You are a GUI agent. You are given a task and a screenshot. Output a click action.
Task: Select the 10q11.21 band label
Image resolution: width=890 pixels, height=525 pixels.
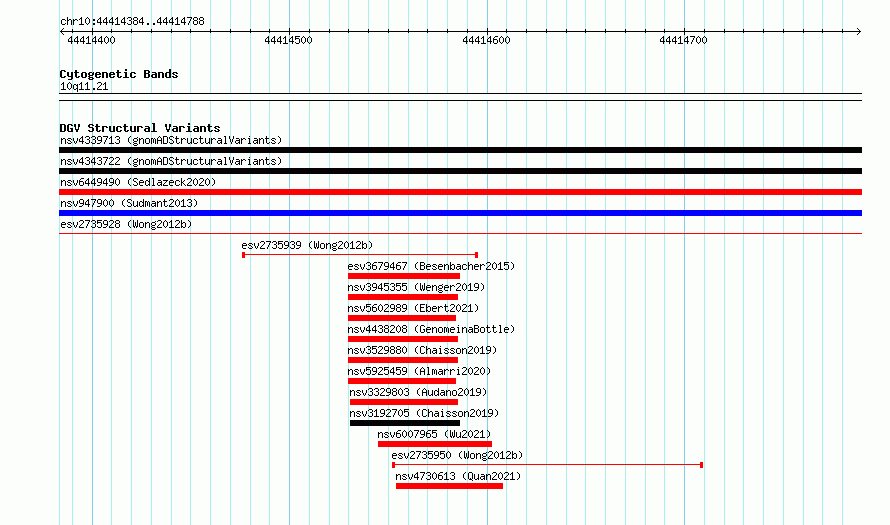(x=84, y=87)
